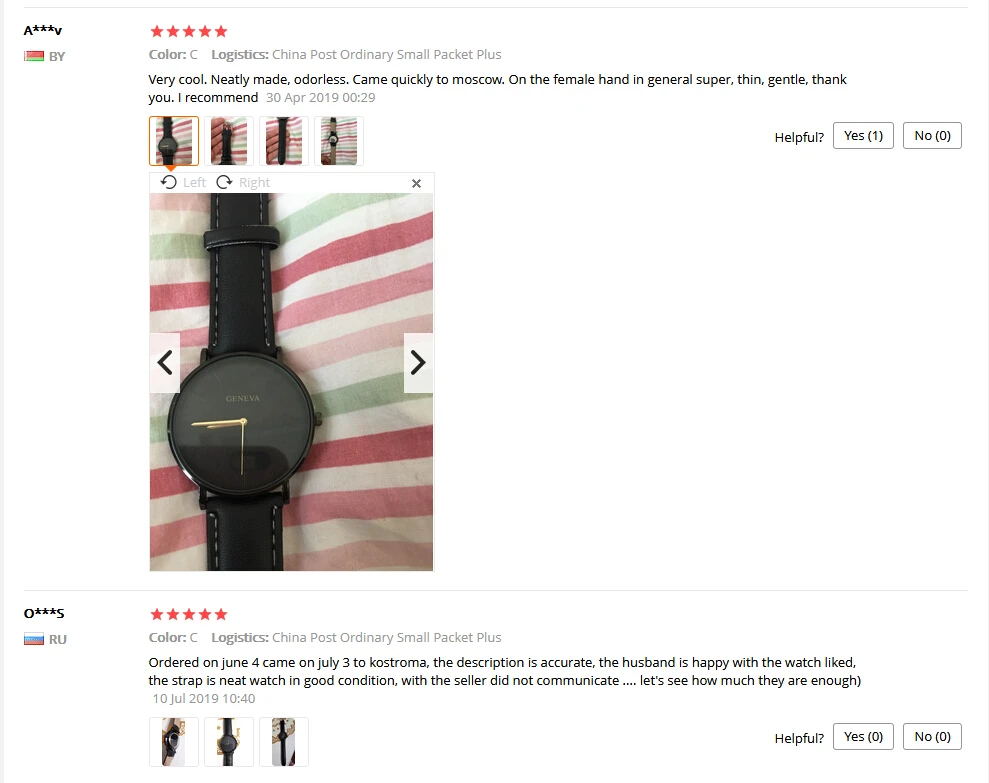Show the next photo with right arrow

[418, 363]
